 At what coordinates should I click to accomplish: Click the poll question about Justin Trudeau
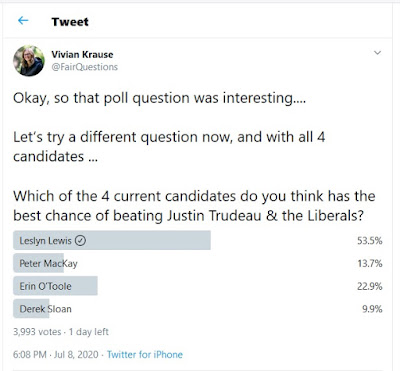point(194,206)
